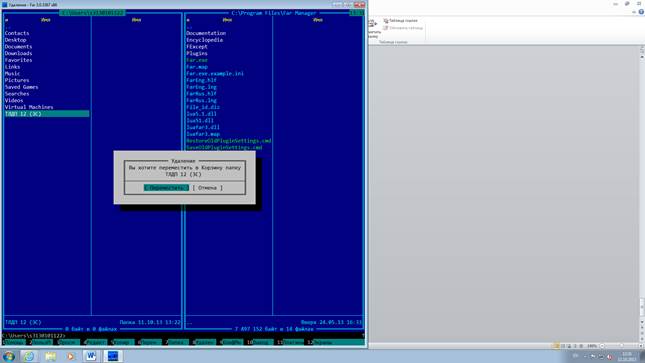Click the zoom out minus button in Word
This screenshot has width=645, height=363.
[602, 346]
